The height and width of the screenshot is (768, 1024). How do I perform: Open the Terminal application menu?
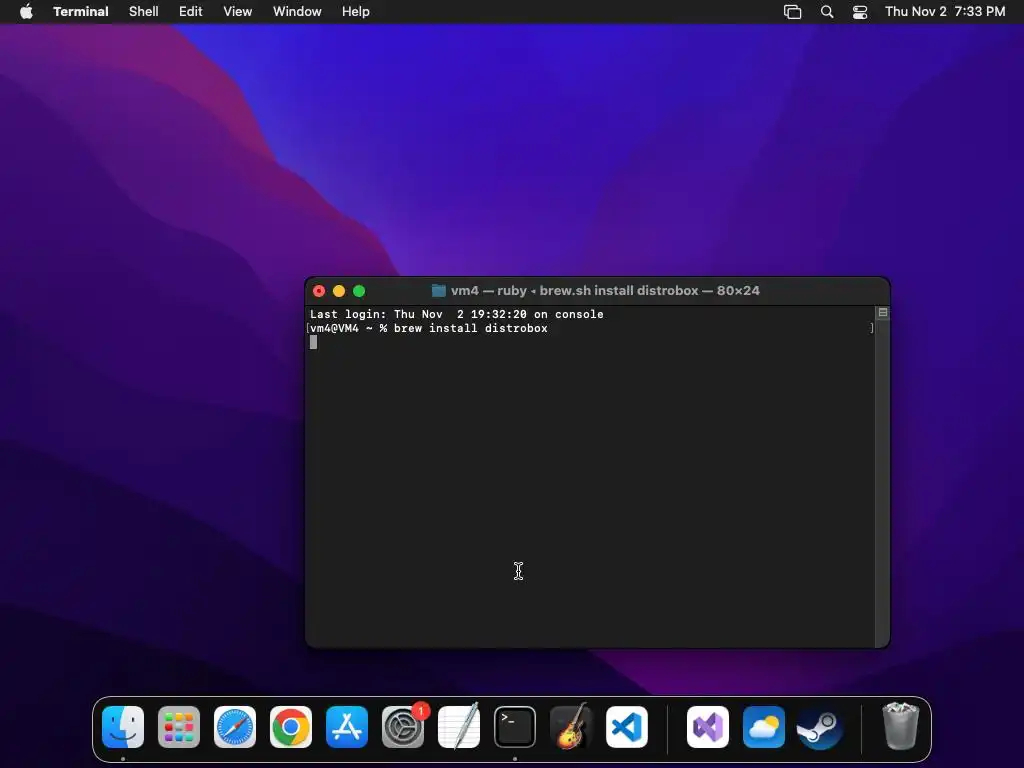(81, 12)
